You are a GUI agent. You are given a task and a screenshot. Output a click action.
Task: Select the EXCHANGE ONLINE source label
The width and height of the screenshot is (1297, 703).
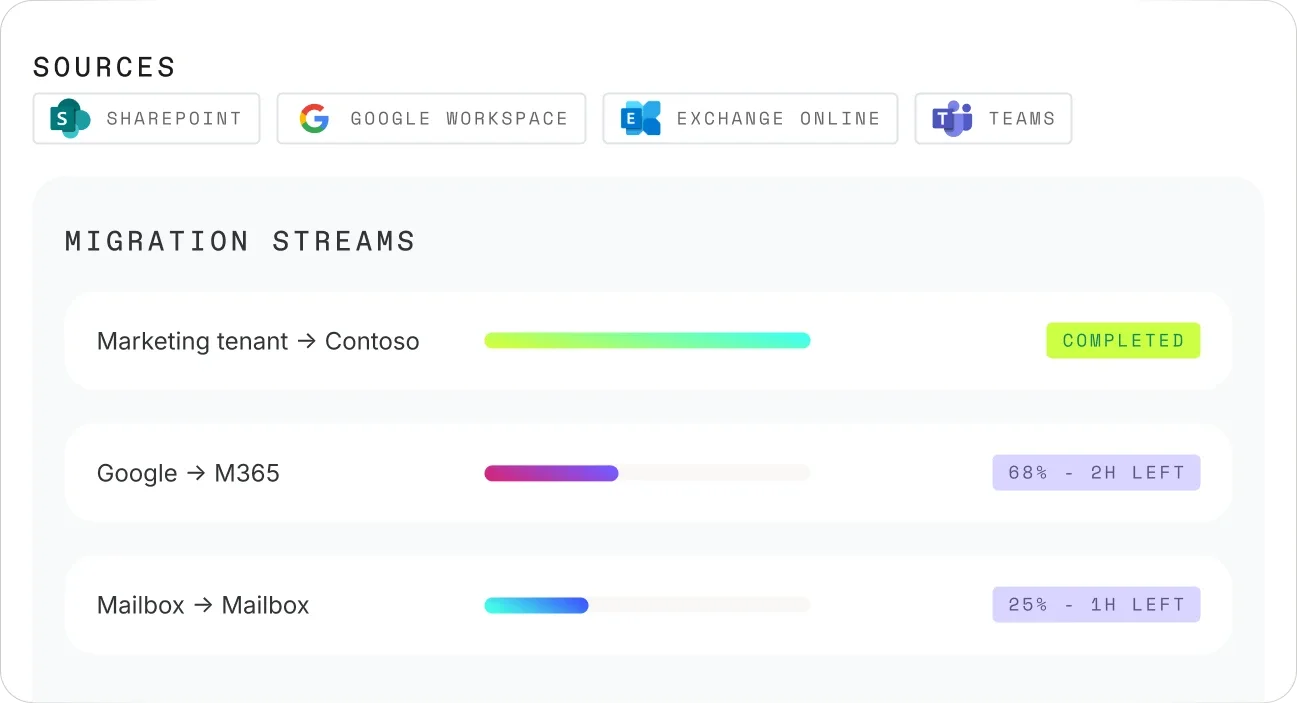pyautogui.click(x=778, y=119)
